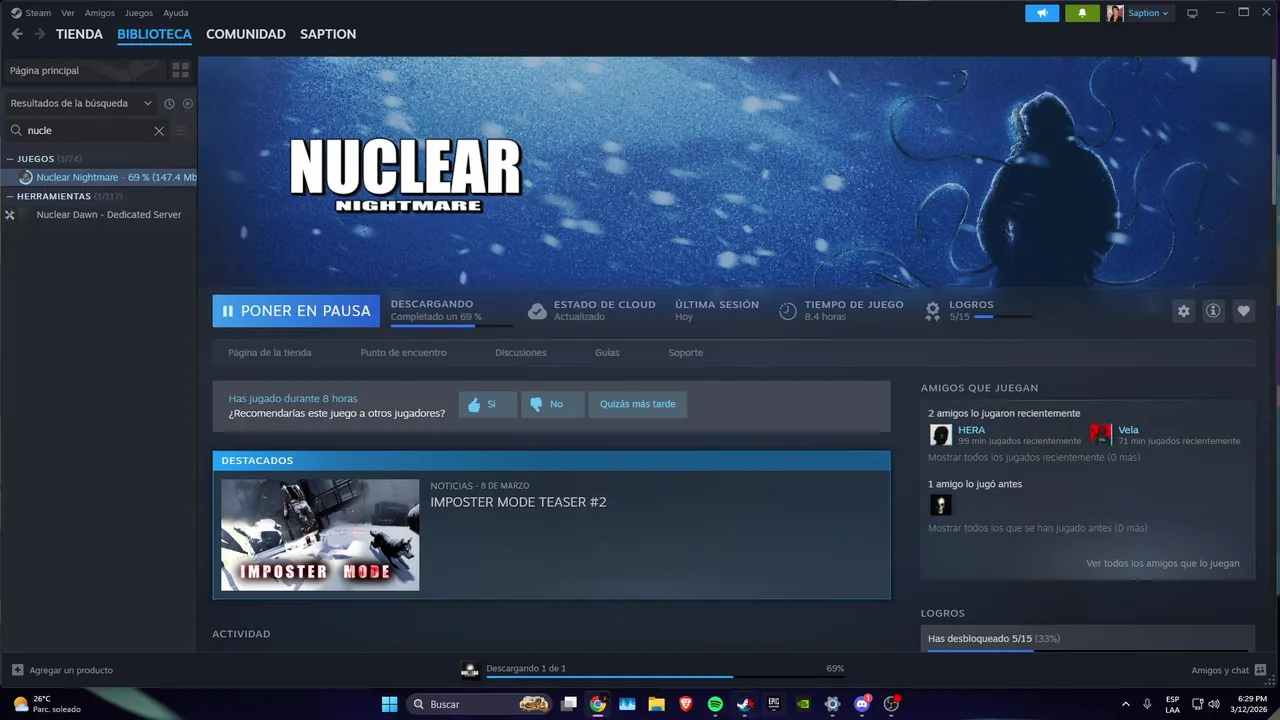Toggle collections grid view icon
Viewport: 1280px width, 720px height.
coord(180,70)
